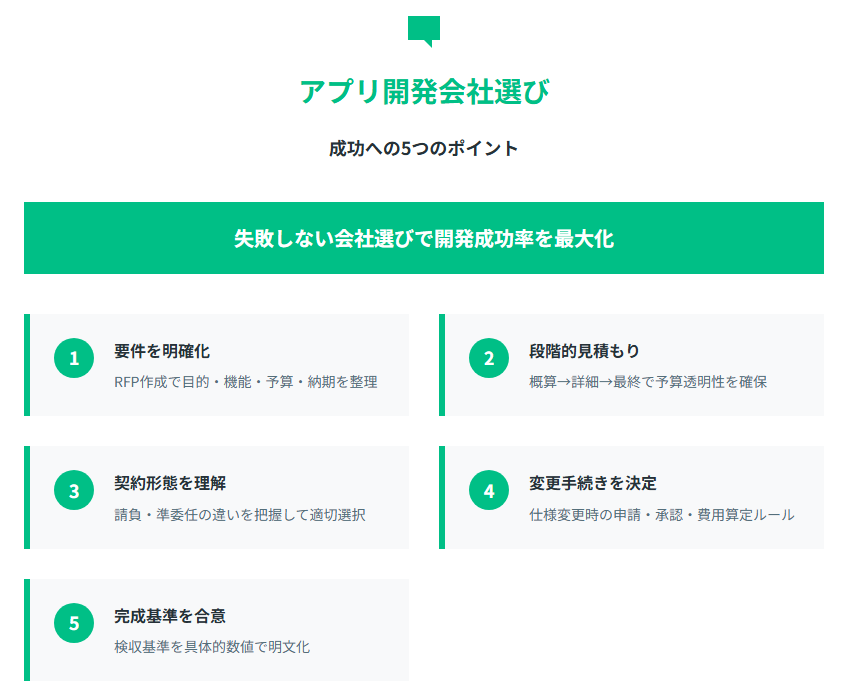Click the green banner 失敗しない会社選びで開発成功率を最大化

[x=424, y=238]
